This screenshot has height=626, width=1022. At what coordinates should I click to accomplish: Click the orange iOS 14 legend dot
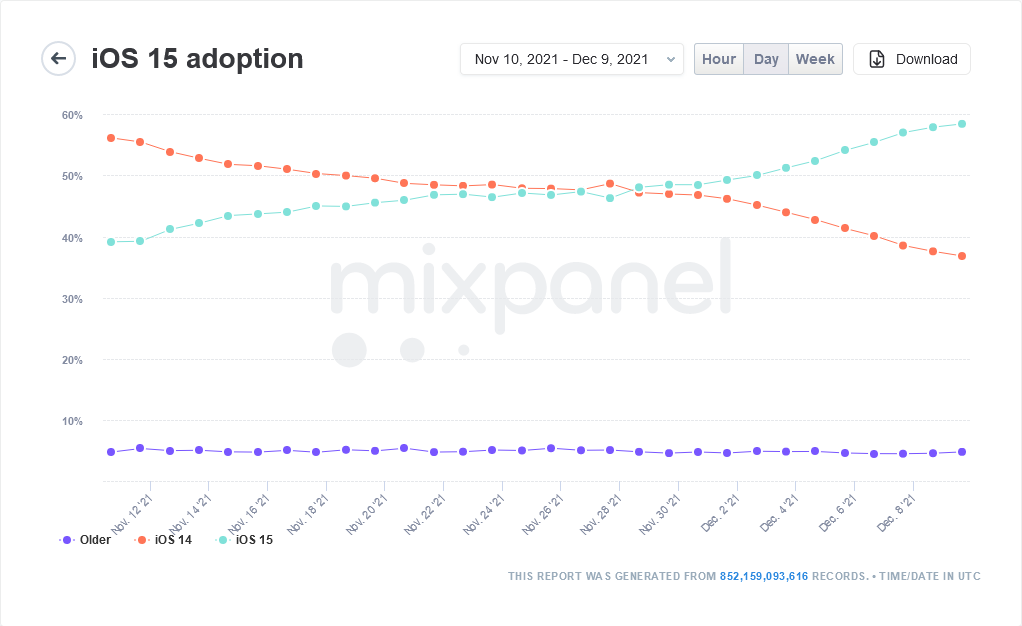tap(142, 540)
